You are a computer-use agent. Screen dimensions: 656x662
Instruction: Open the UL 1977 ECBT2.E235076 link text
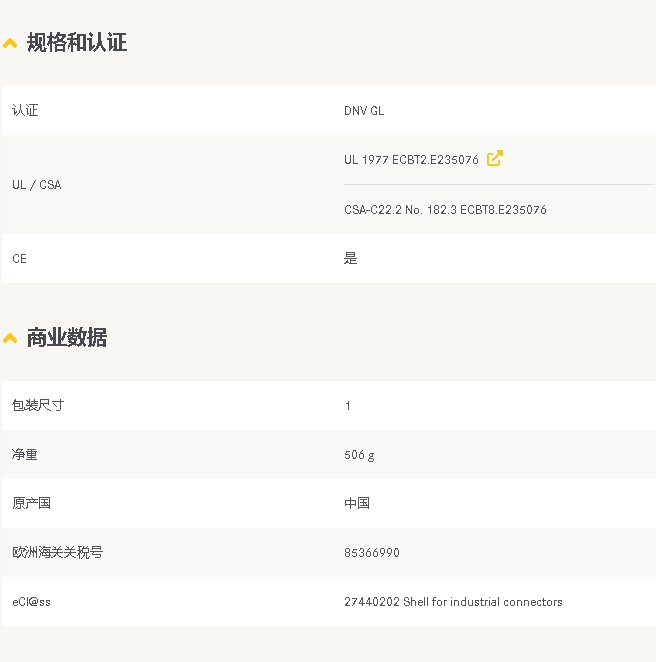pyautogui.click(x=411, y=160)
